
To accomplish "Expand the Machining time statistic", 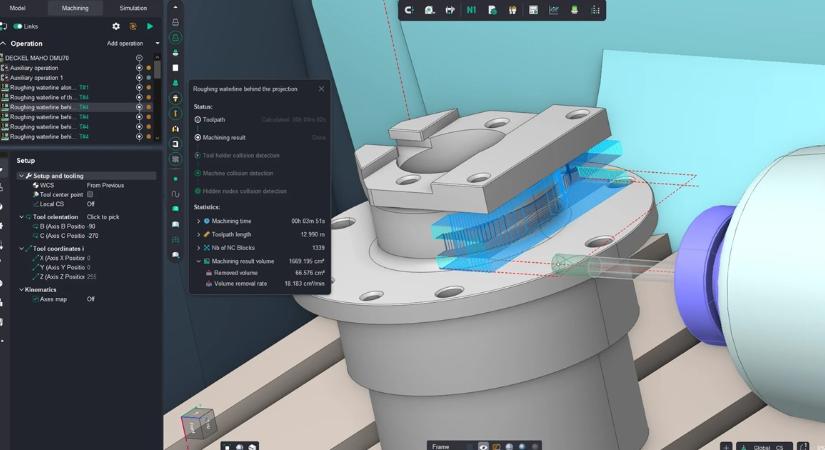I will (x=198, y=221).
